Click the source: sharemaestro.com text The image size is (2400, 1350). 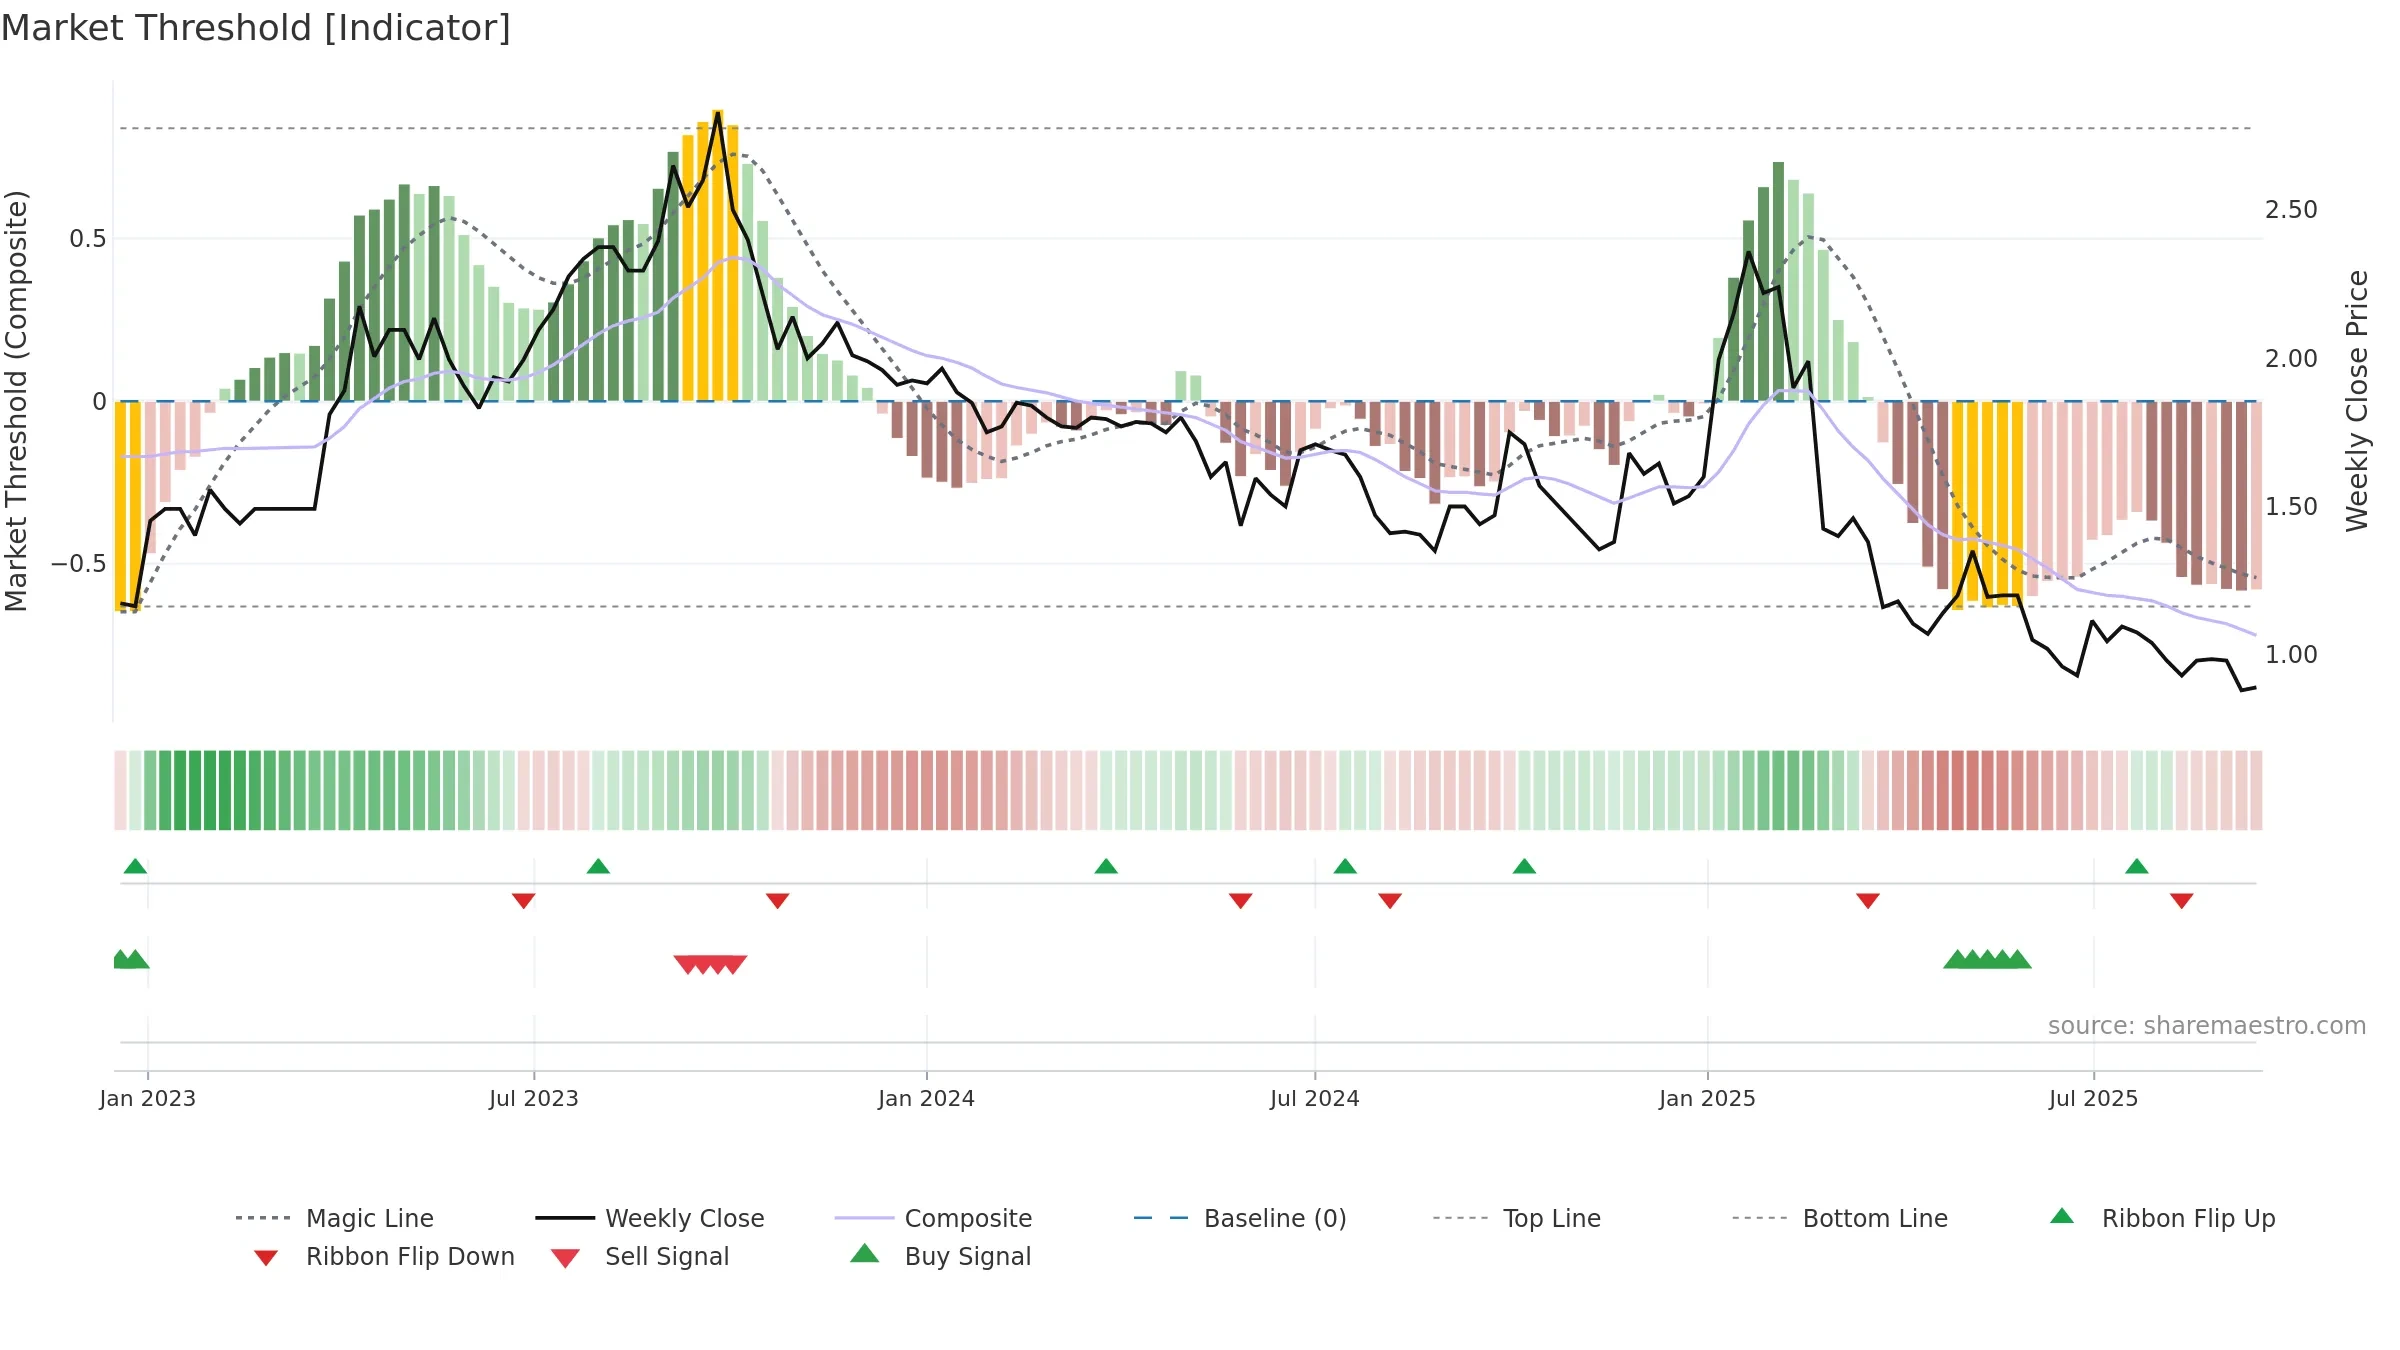point(2207,1026)
